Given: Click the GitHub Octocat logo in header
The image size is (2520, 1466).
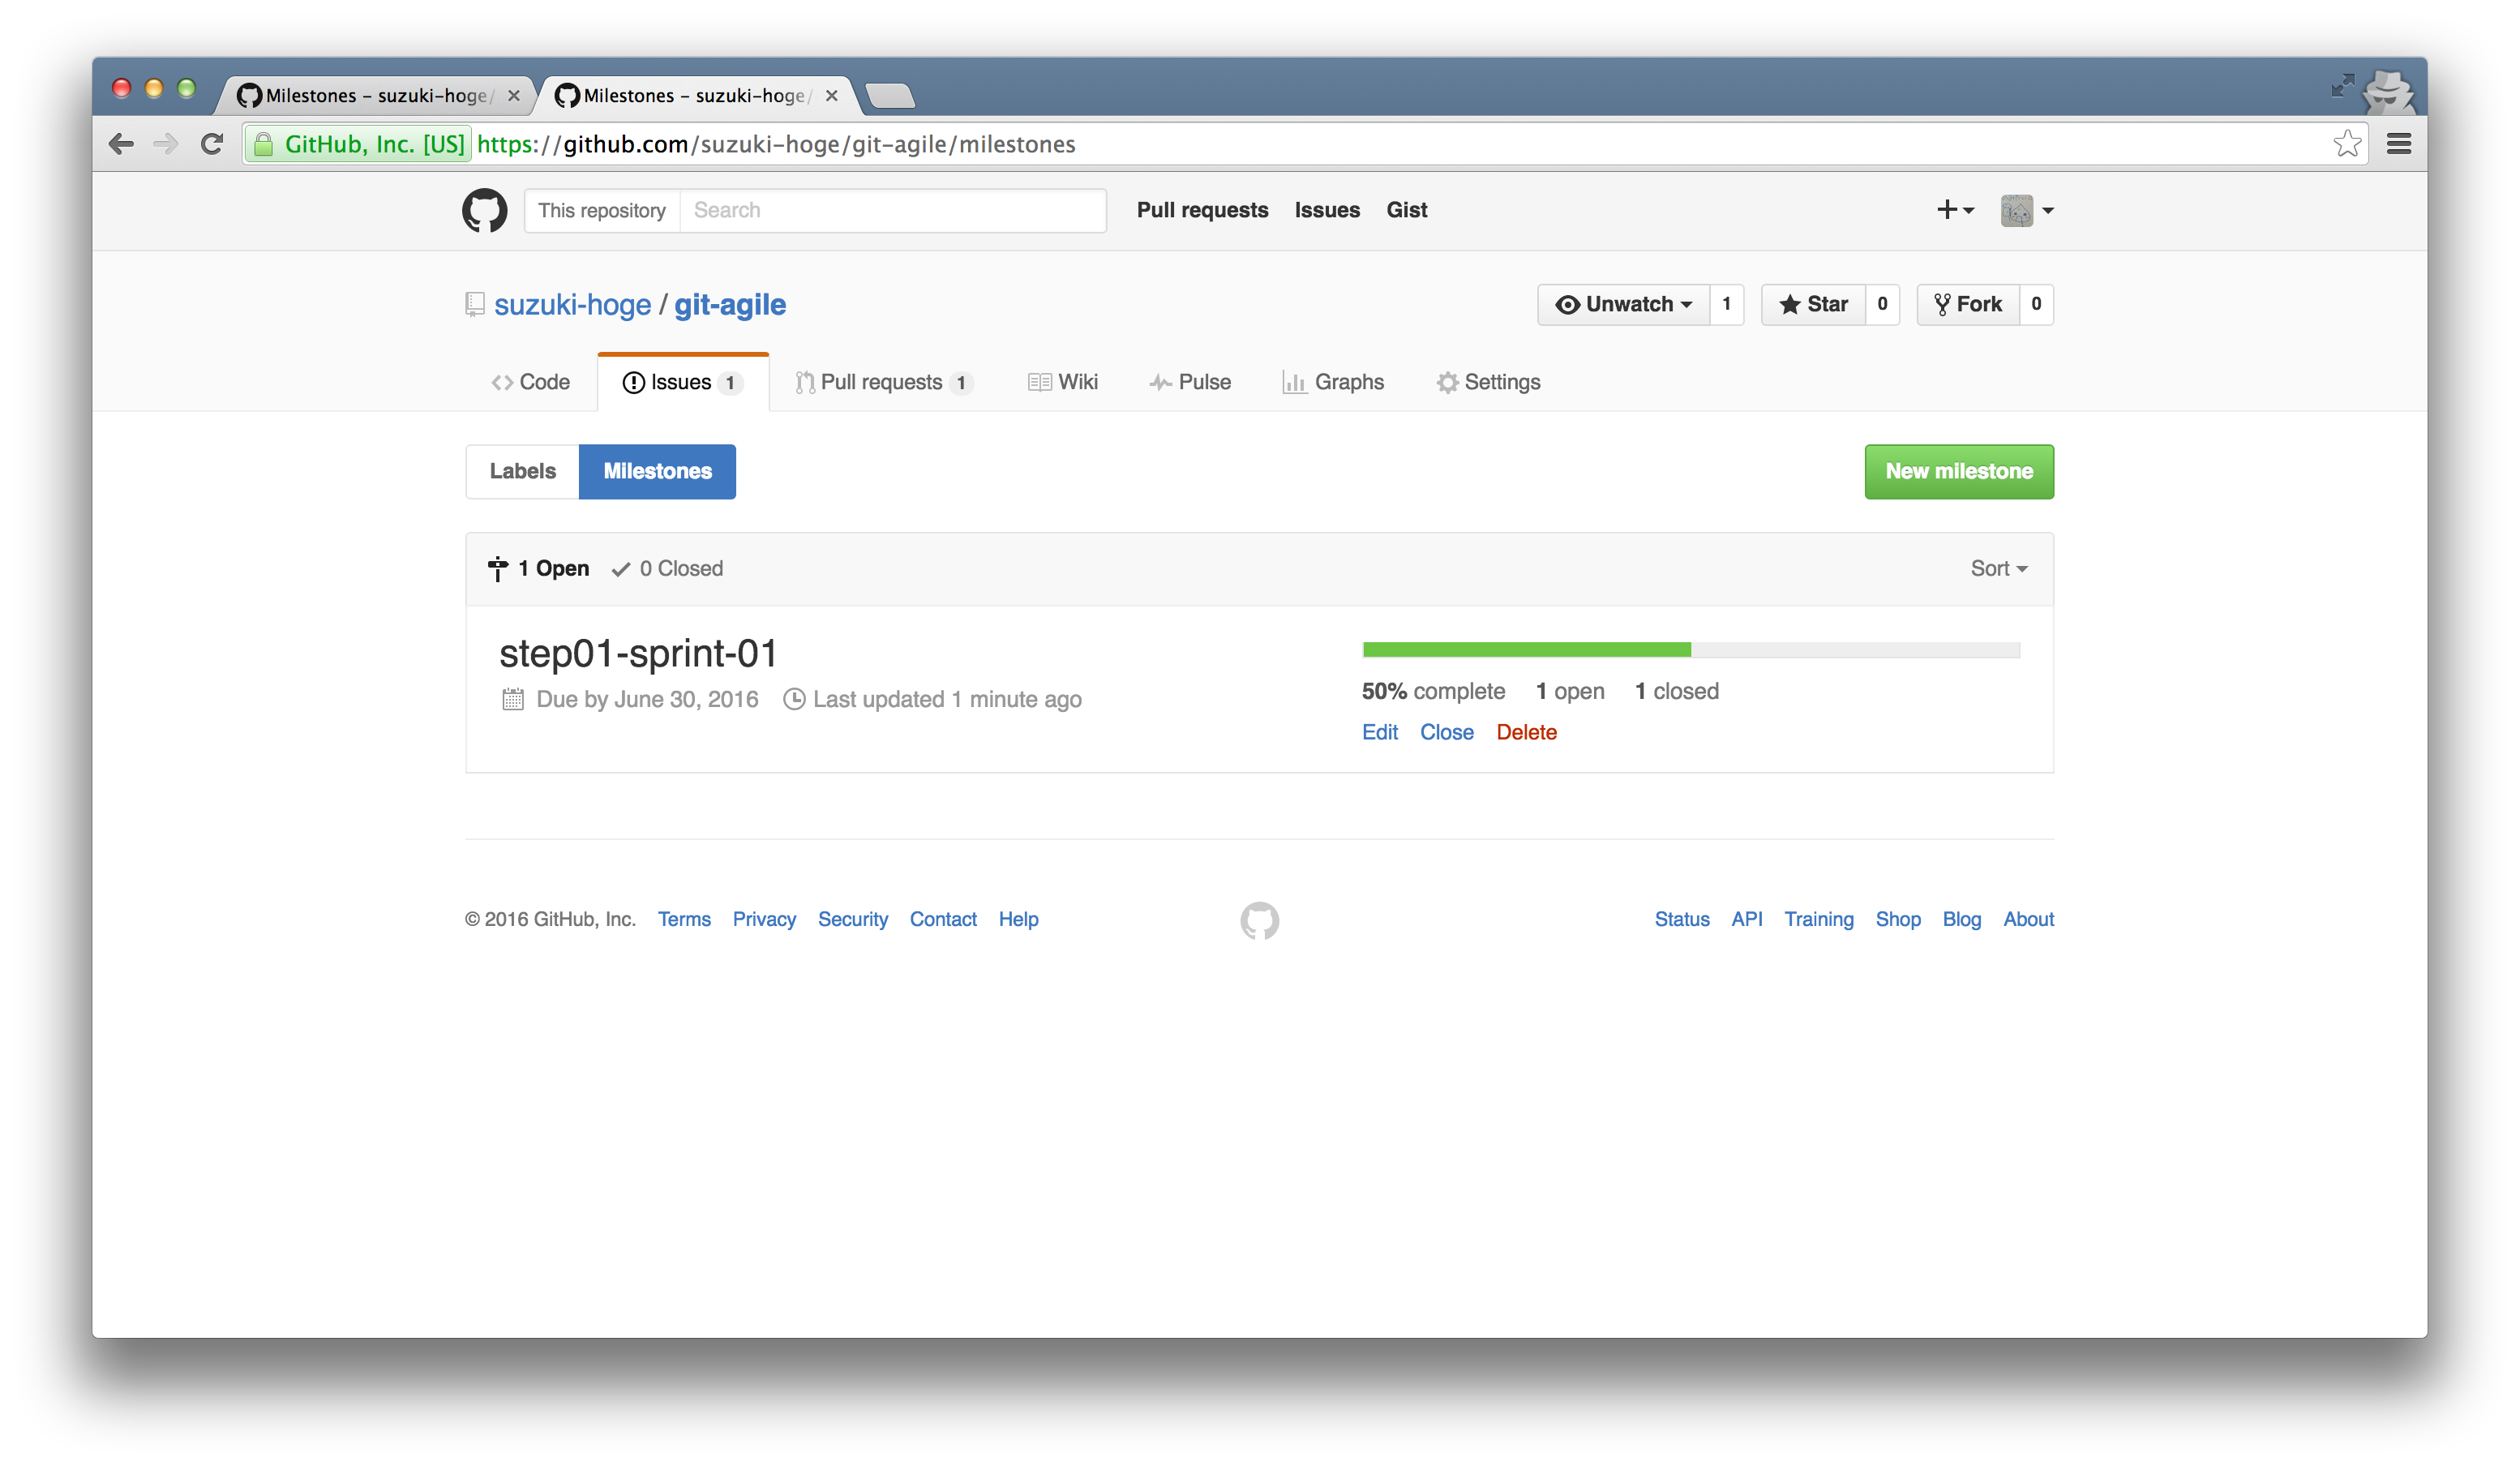Looking at the screenshot, I should (484, 210).
